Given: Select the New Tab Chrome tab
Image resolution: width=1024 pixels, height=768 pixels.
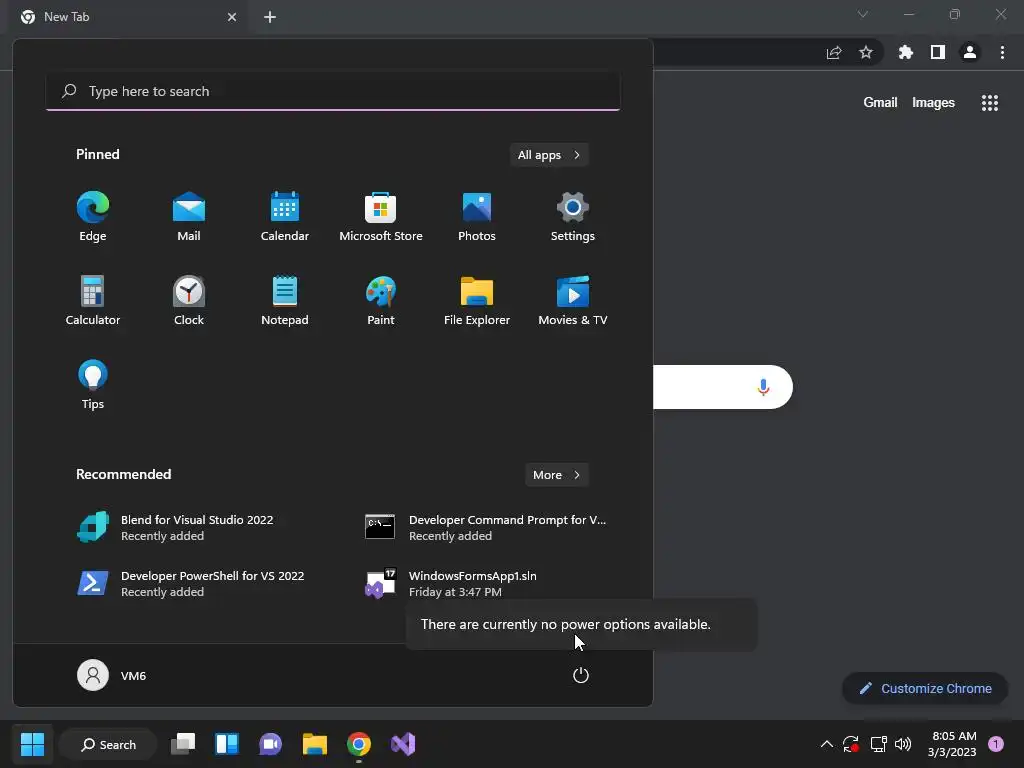Looking at the screenshot, I should click(x=129, y=17).
